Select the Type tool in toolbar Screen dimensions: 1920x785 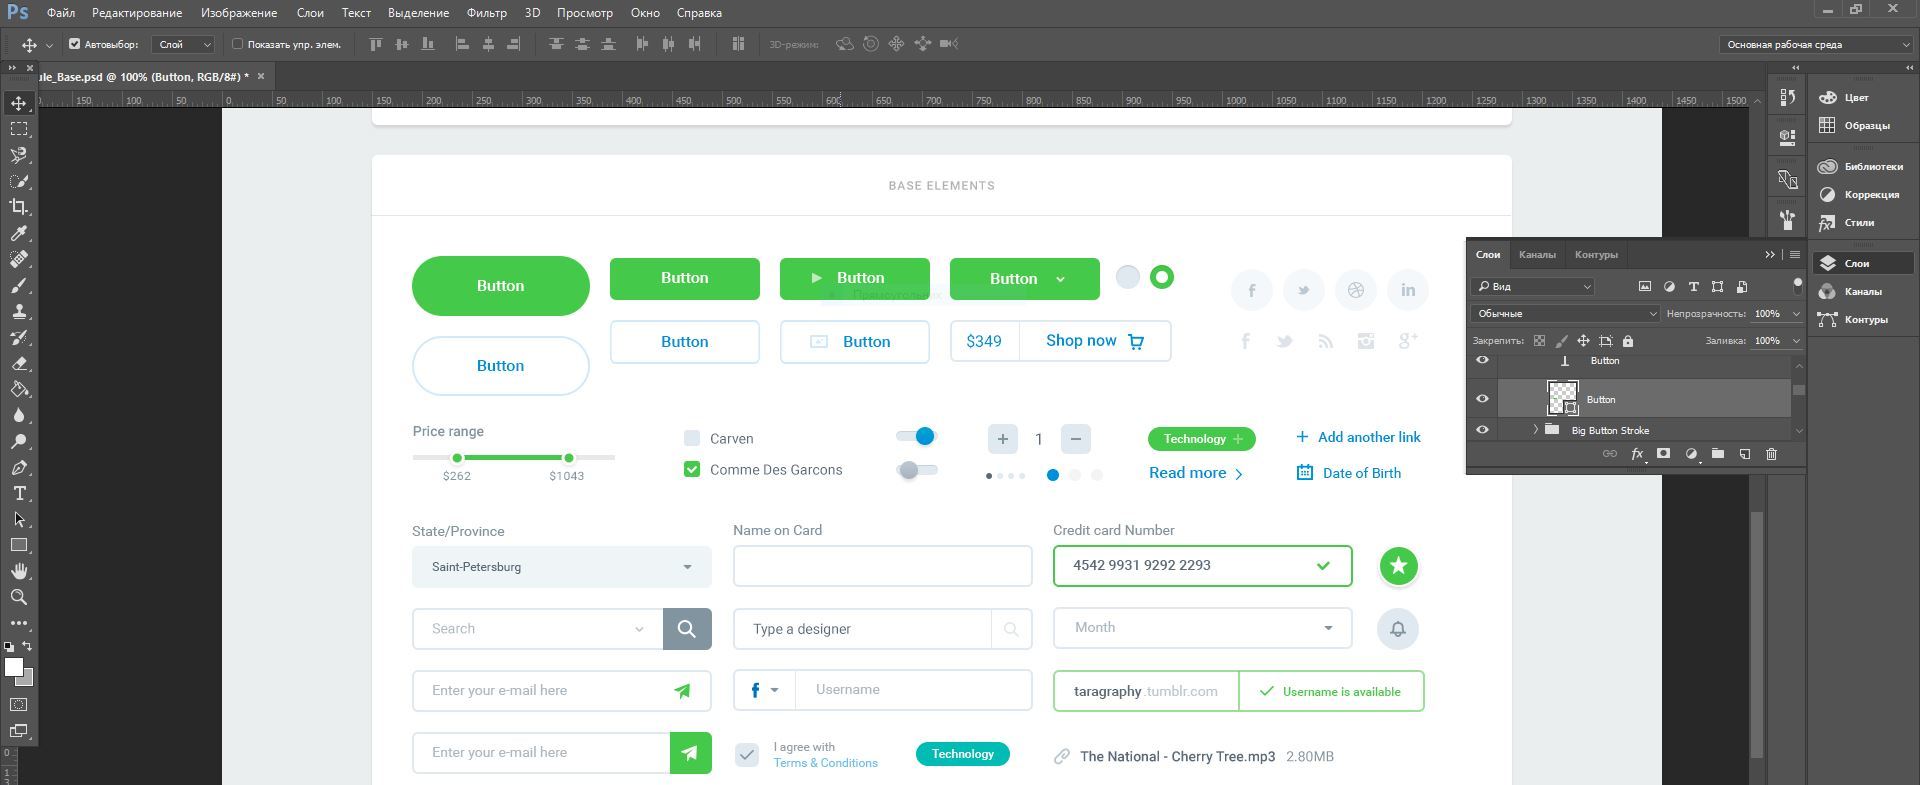pyautogui.click(x=19, y=493)
